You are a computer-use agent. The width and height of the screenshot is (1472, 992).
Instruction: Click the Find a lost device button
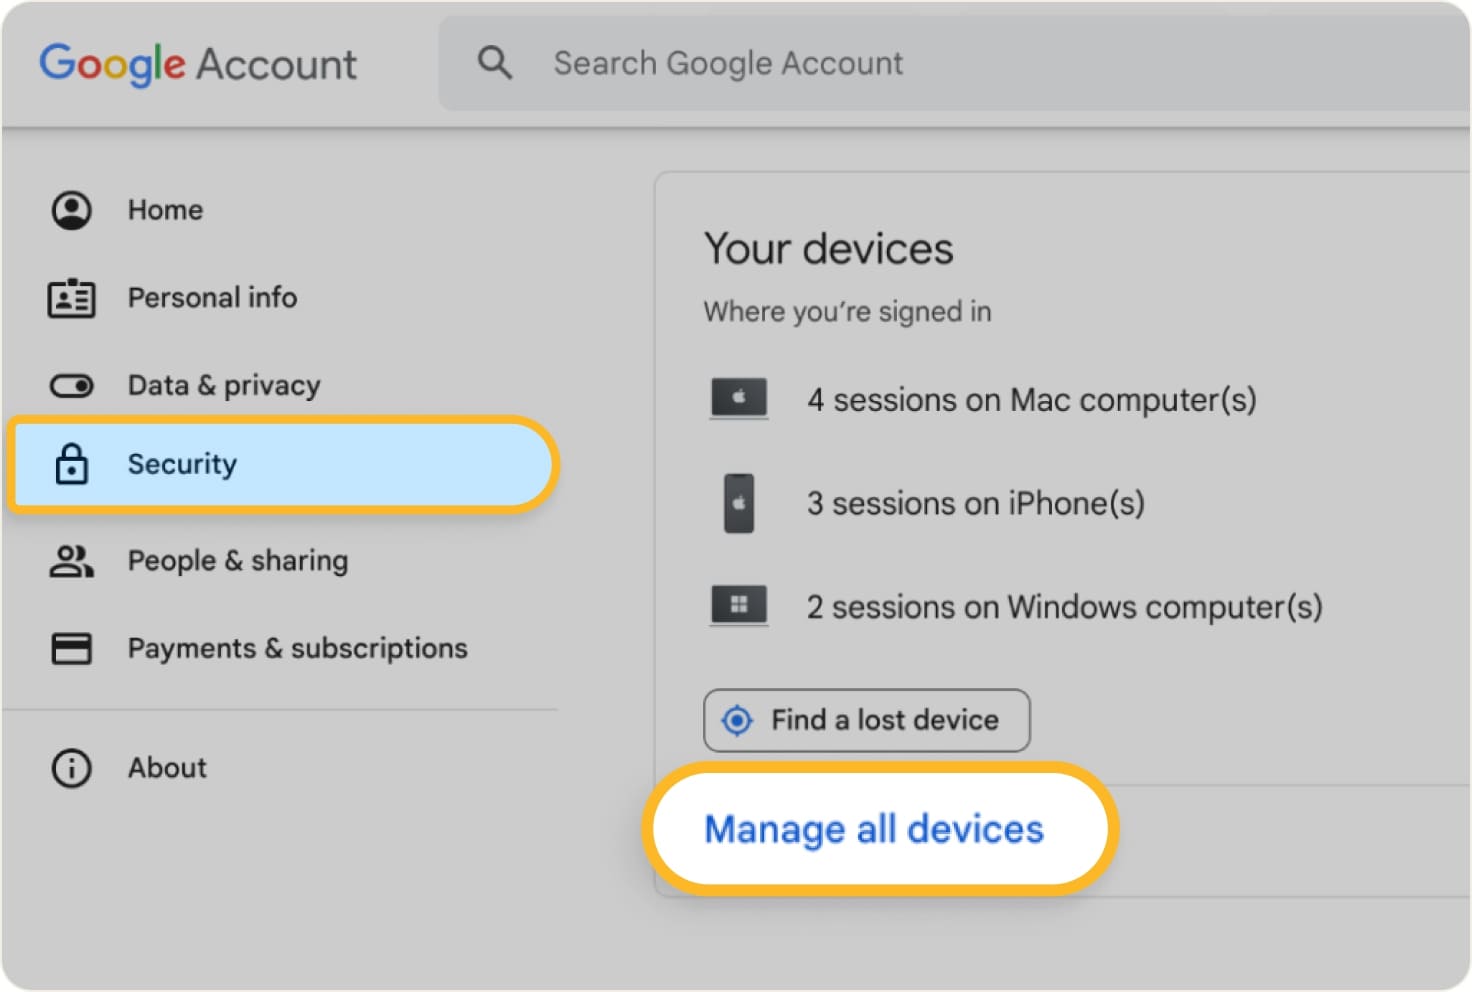point(864,720)
